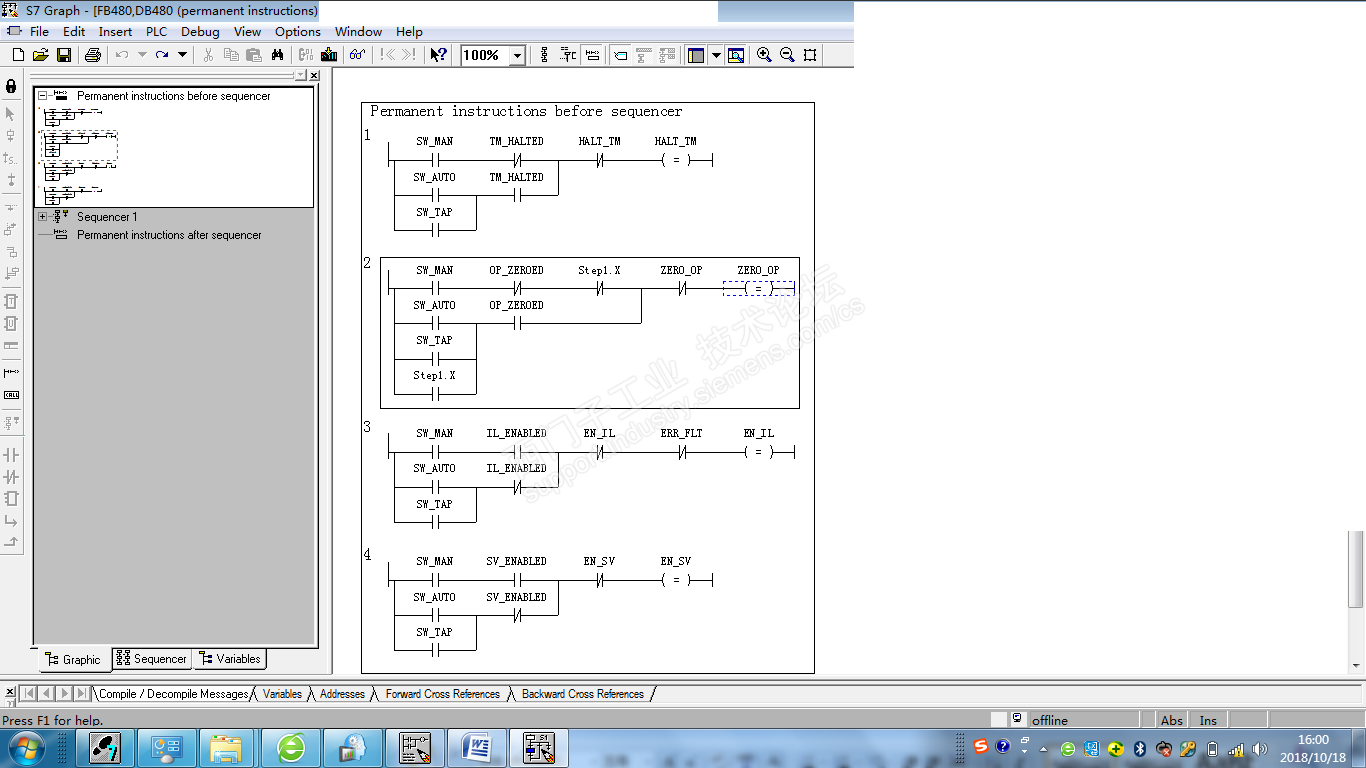
Task: Print using the printer toolbar icon
Action: coord(93,55)
